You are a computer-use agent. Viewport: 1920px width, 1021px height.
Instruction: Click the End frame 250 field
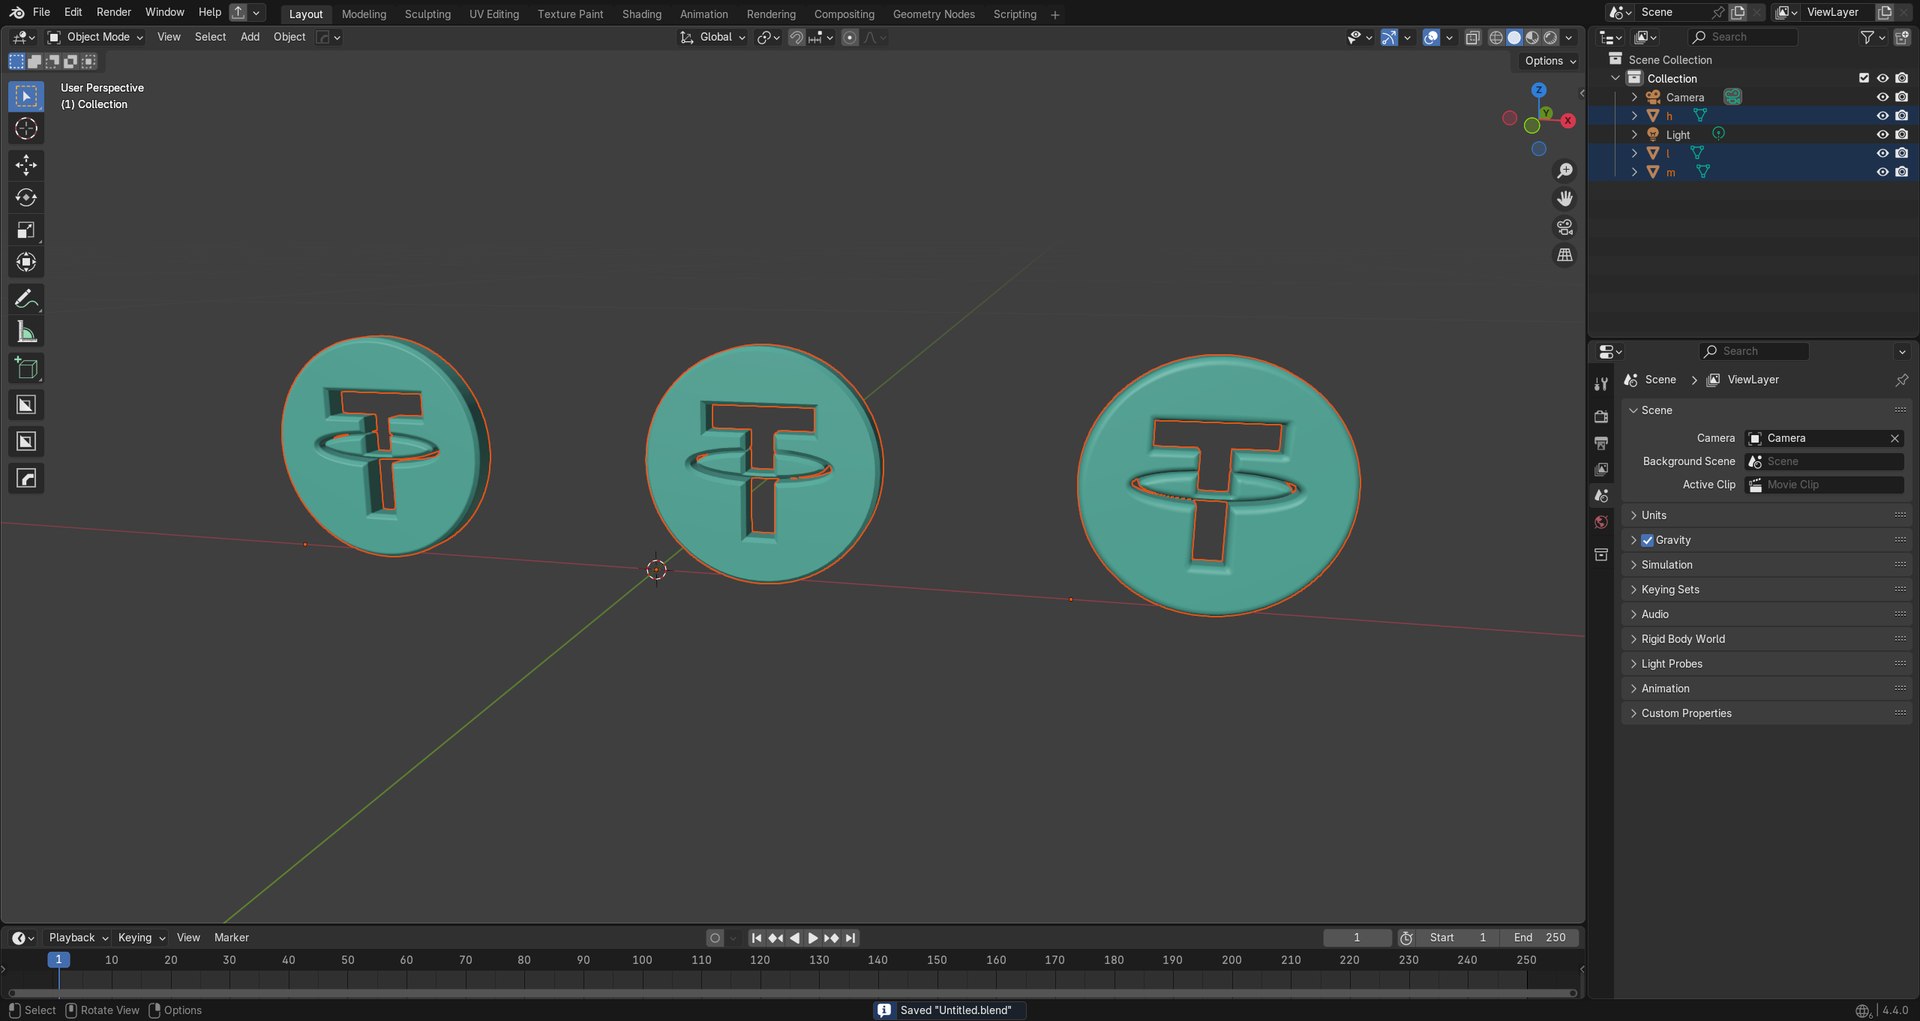(1540, 938)
